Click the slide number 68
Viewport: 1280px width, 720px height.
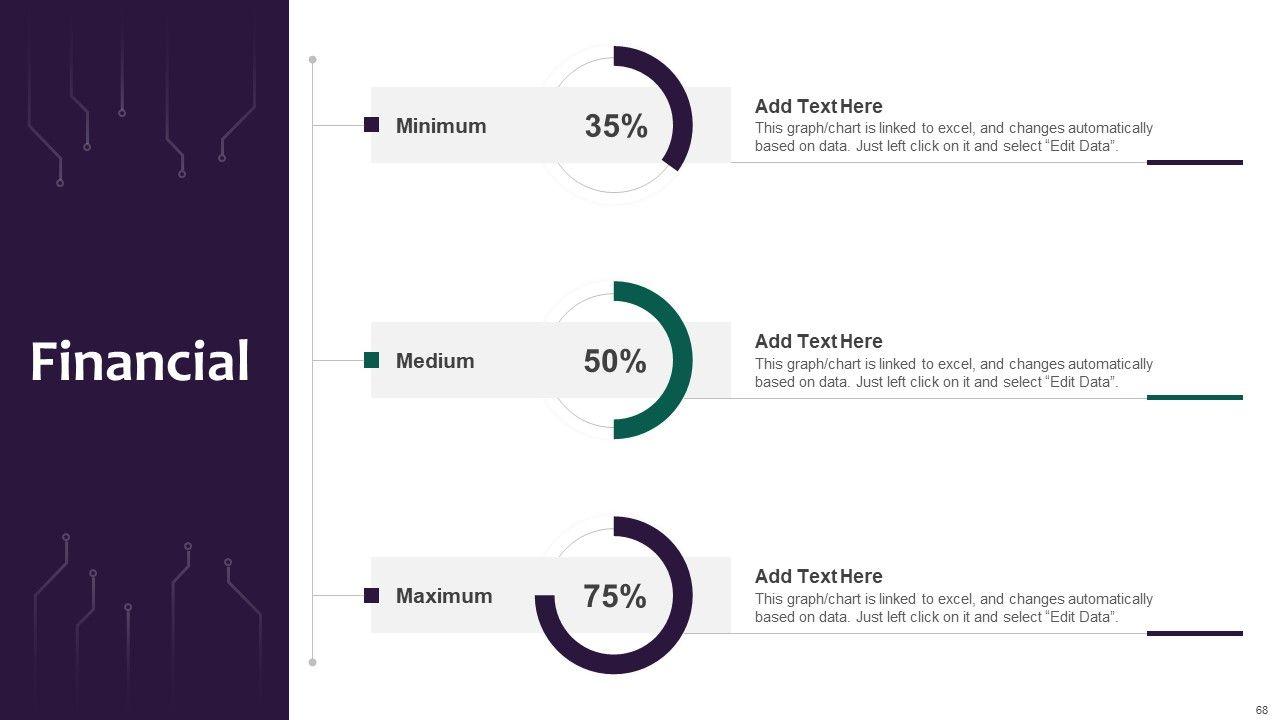coord(1262,710)
